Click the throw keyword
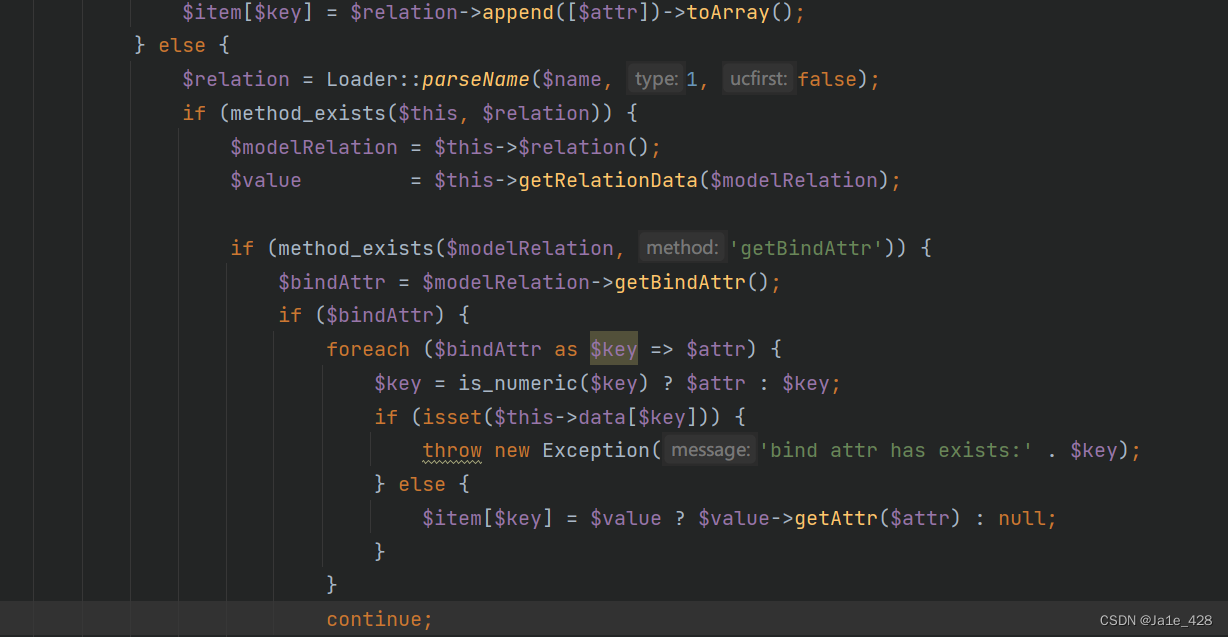The width and height of the screenshot is (1228, 637). [x=452, y=451]
